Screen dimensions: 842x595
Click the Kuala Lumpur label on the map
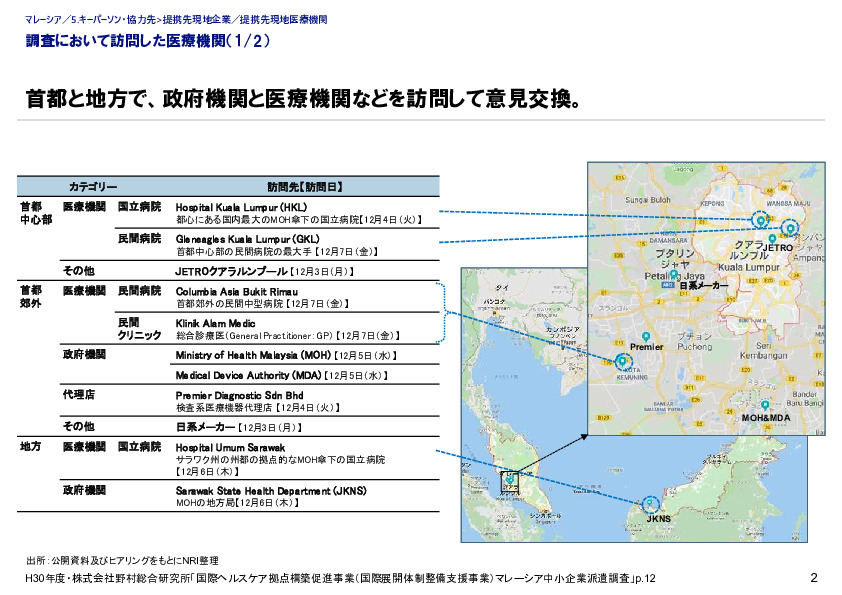[x=749, y=267]
